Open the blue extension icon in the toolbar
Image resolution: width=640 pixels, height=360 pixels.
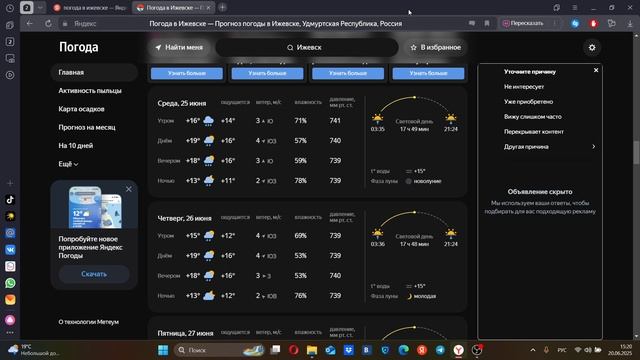[575, 24]
